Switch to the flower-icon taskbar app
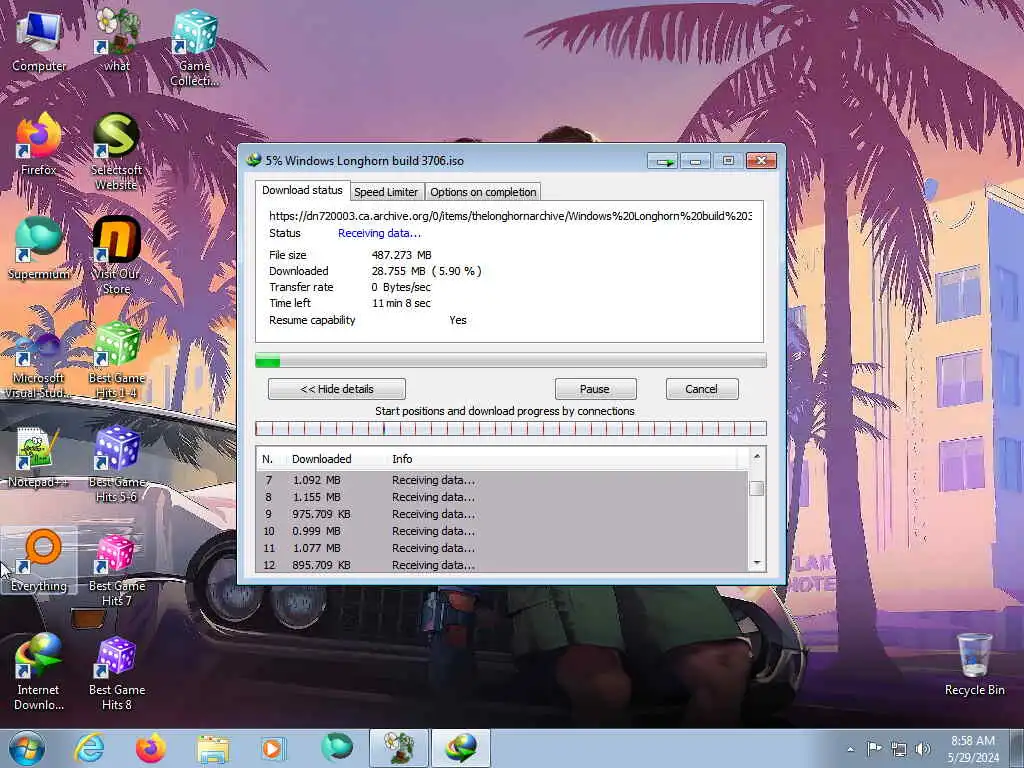Image resolution: width=1024 pixels, height=768 pixels. 398,748
